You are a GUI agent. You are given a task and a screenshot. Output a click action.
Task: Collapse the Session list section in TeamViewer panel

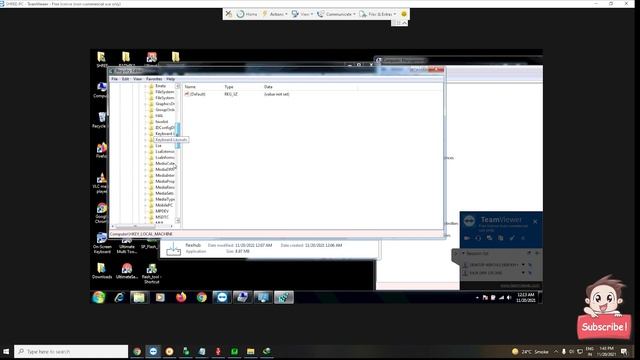click(463, 253)
